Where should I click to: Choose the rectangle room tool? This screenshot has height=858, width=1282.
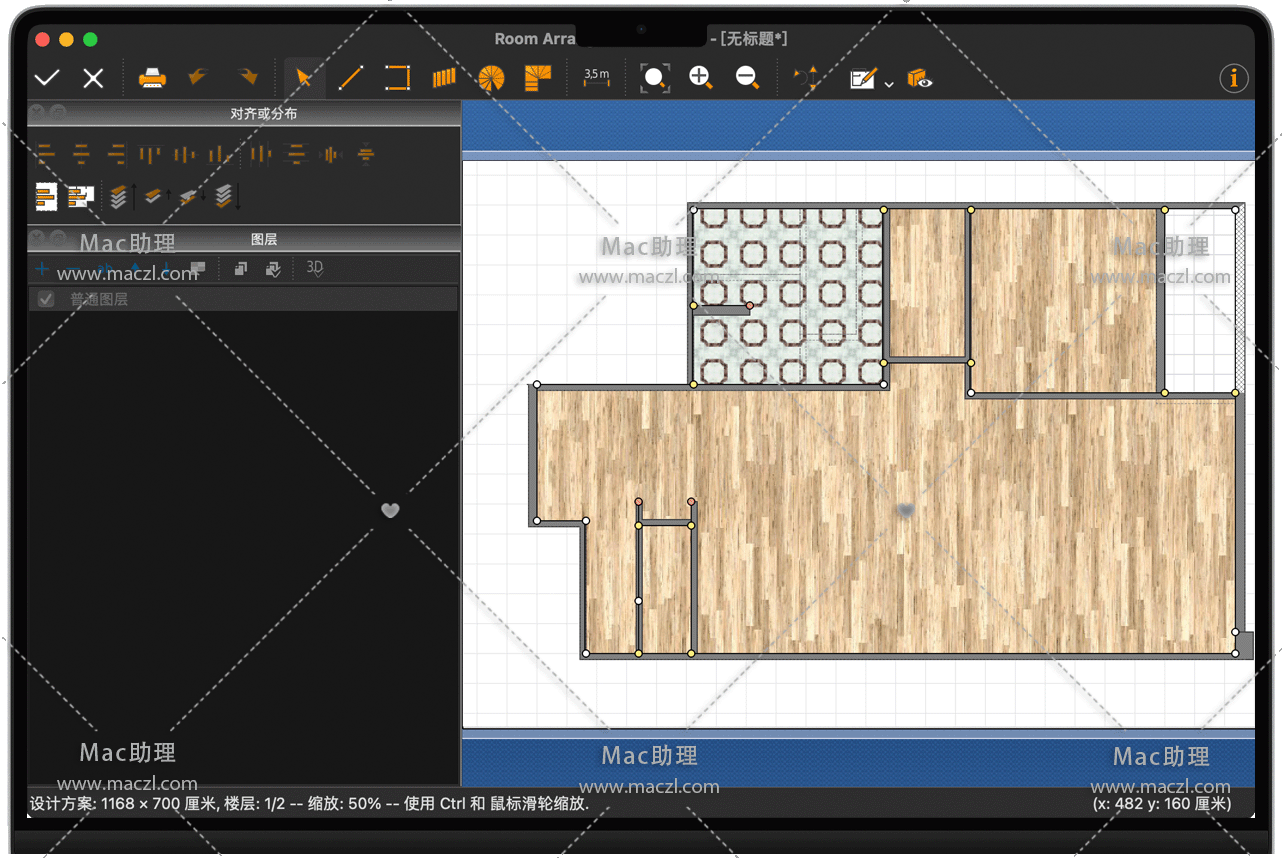pos(397,78)
